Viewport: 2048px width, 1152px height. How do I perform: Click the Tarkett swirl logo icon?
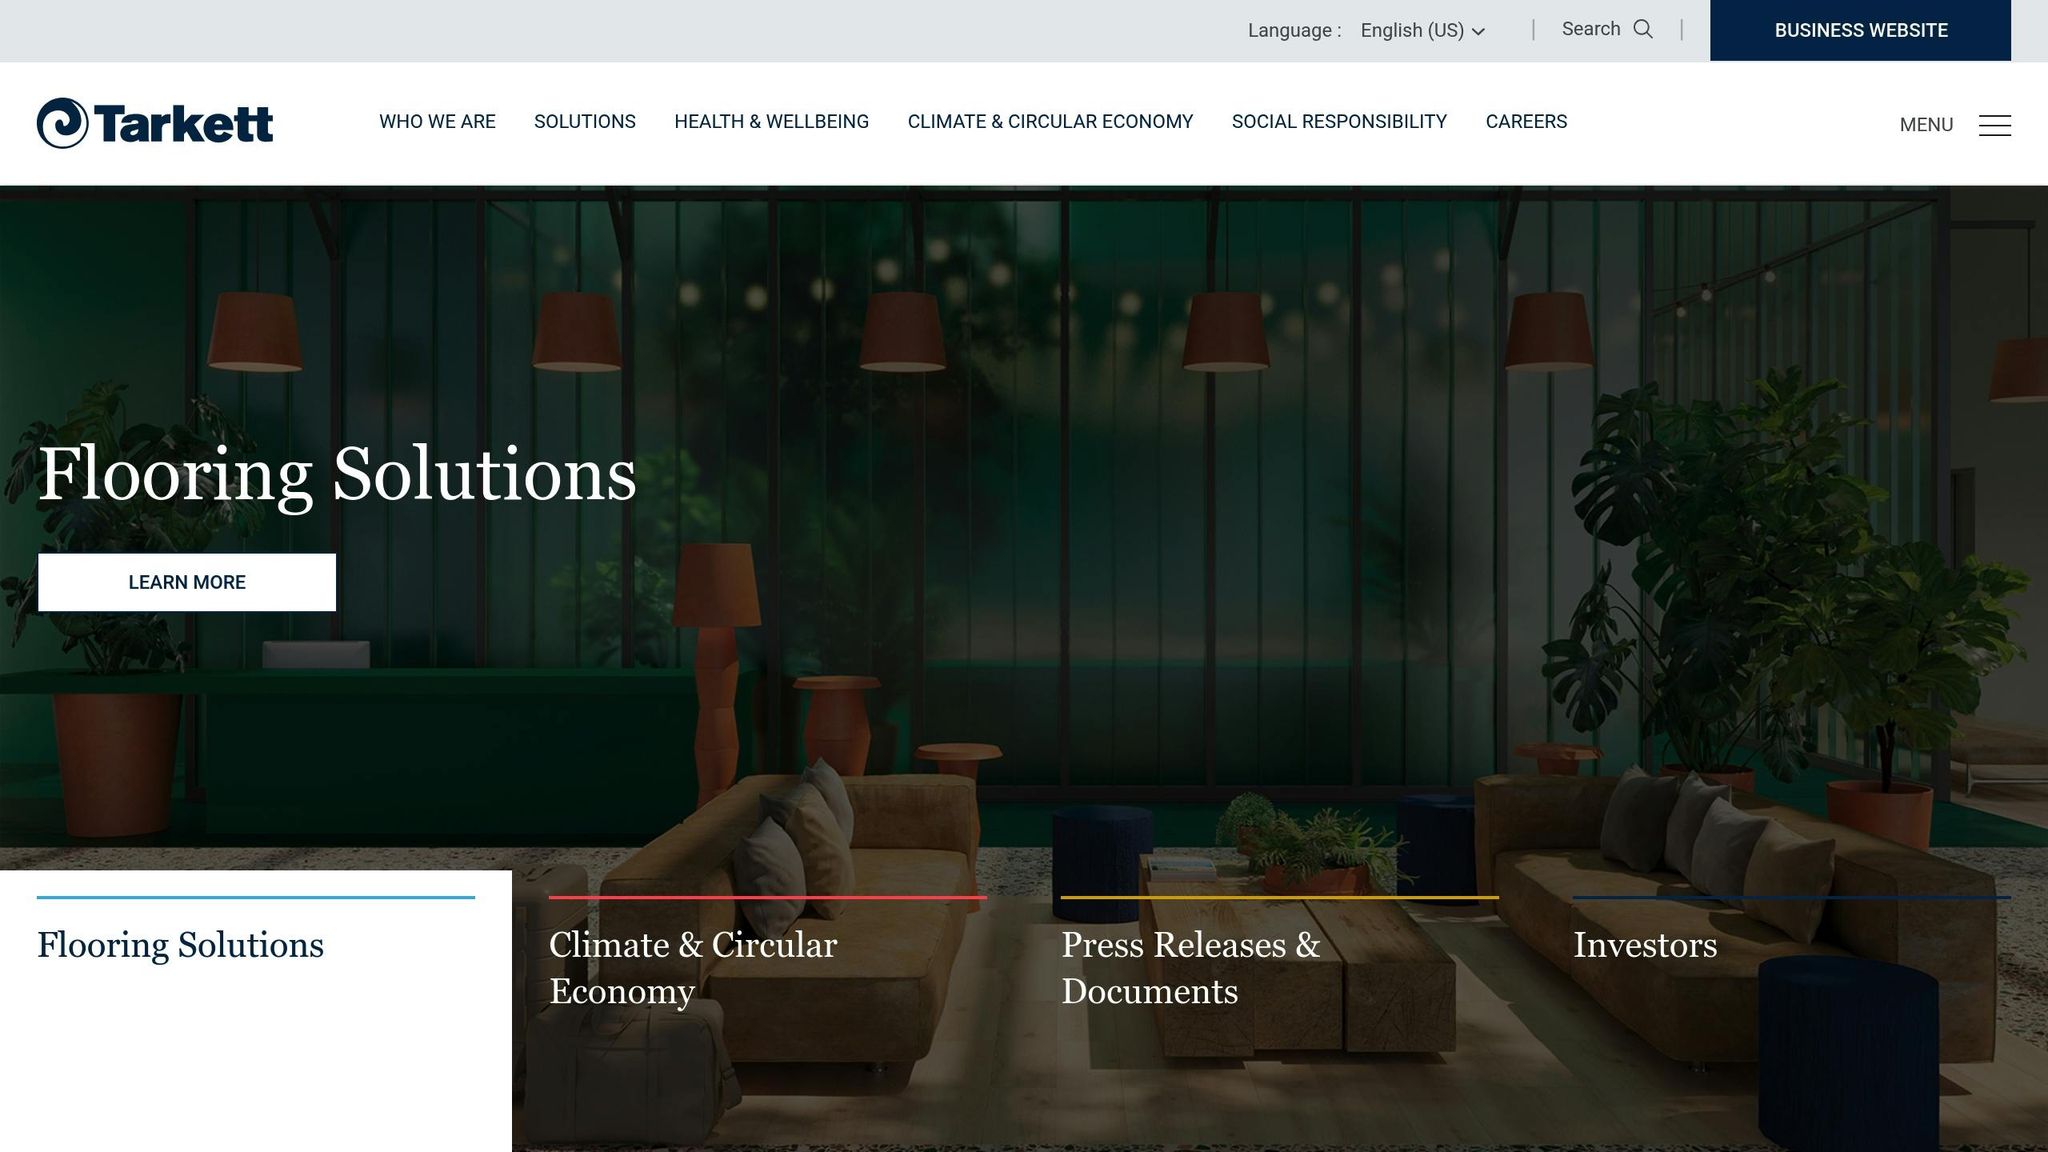click(x=62, y=123)
